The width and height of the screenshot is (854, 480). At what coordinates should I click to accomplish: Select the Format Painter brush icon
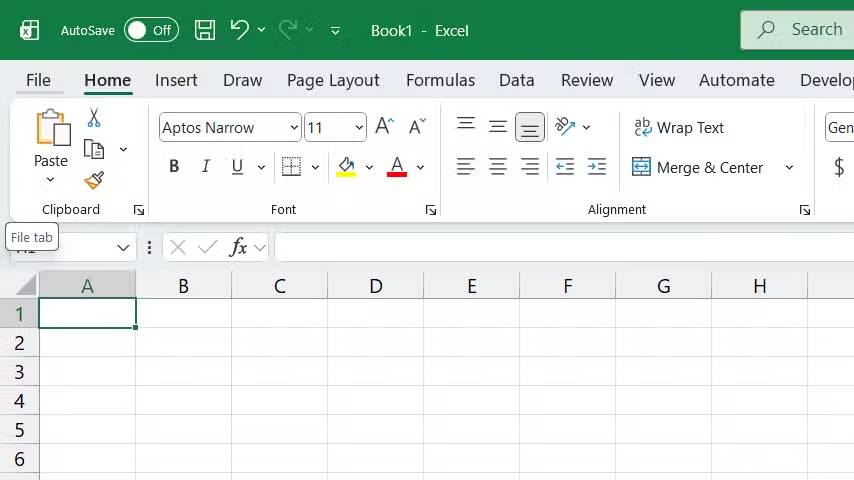(x=94, y=180)
